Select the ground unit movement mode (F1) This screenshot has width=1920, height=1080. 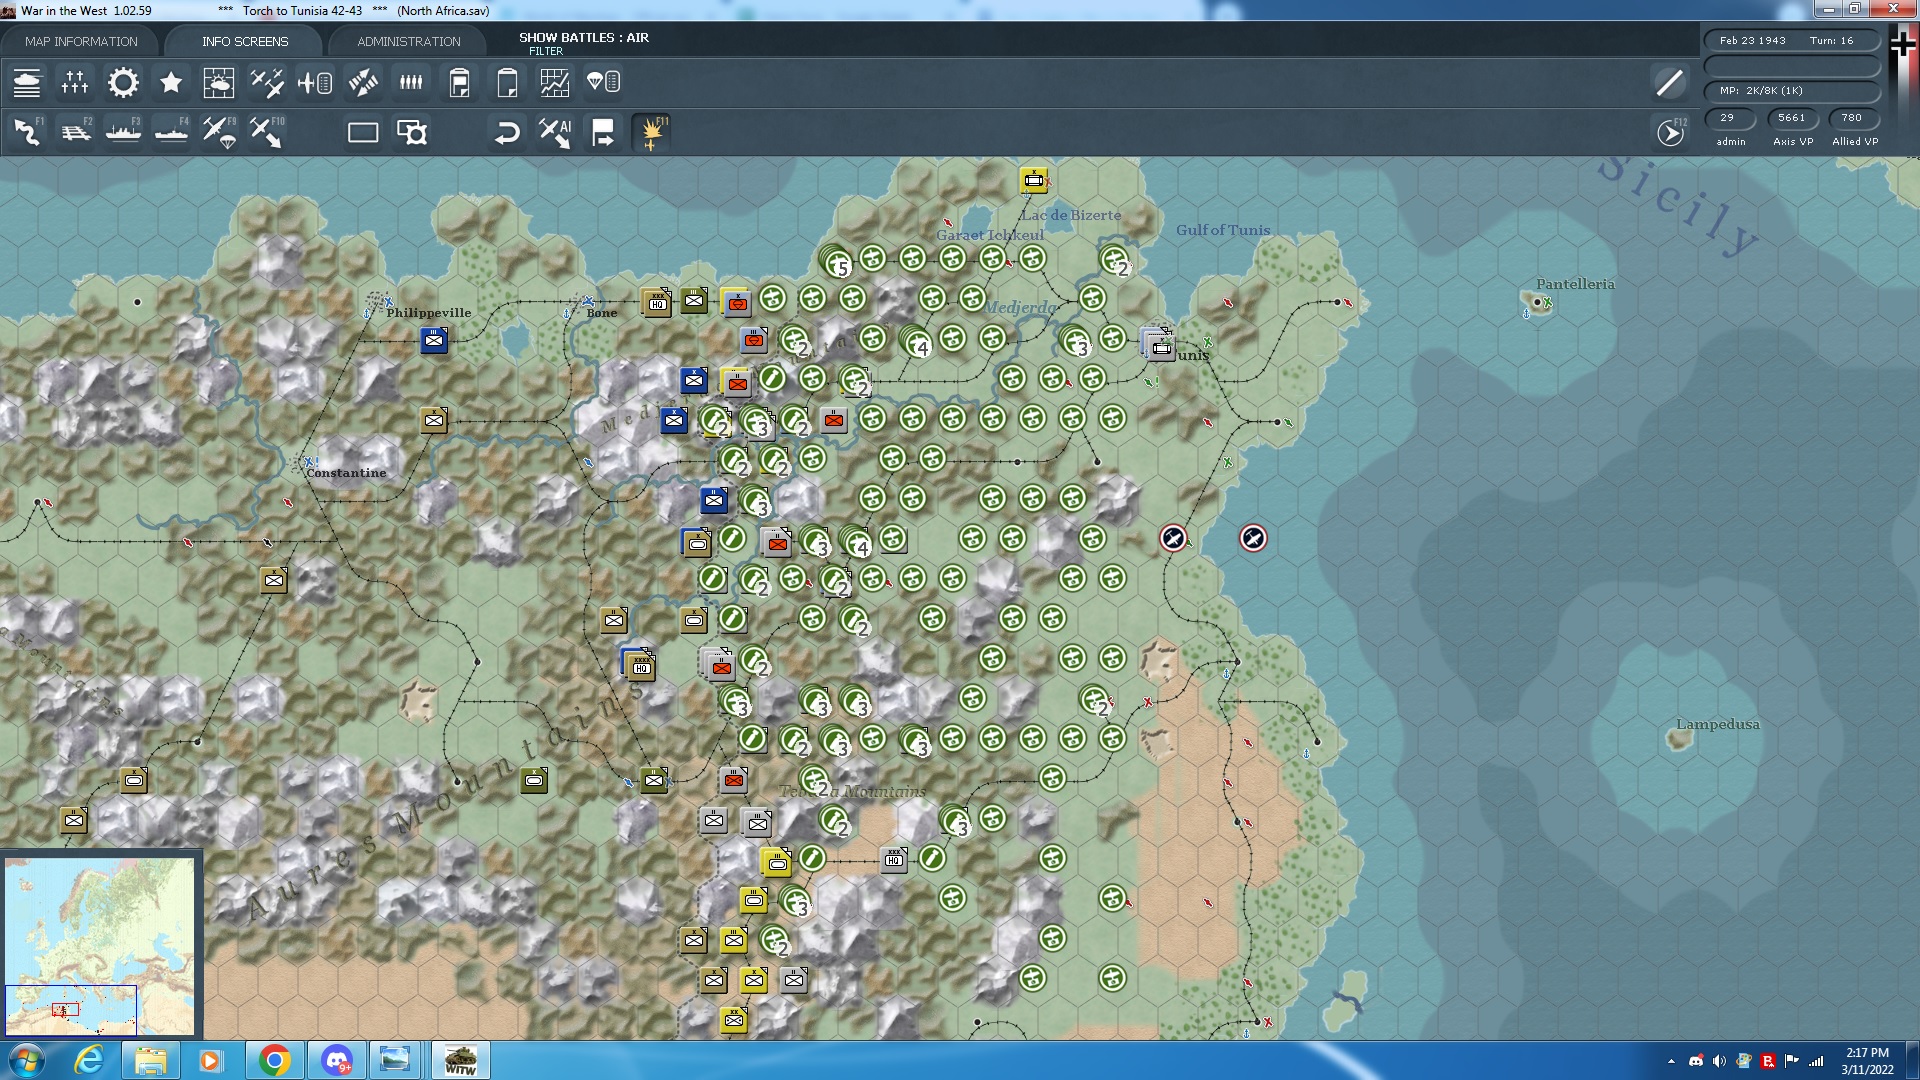click(x=25, y=131)
